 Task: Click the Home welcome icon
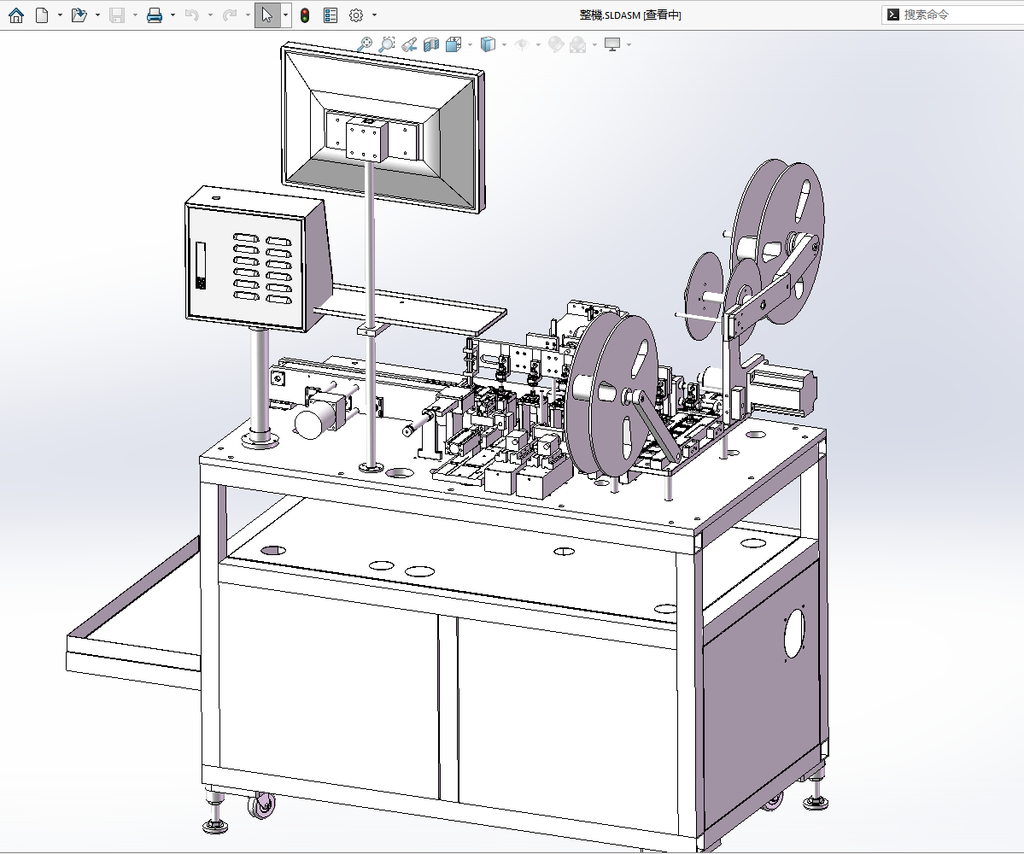click(16, 15)
